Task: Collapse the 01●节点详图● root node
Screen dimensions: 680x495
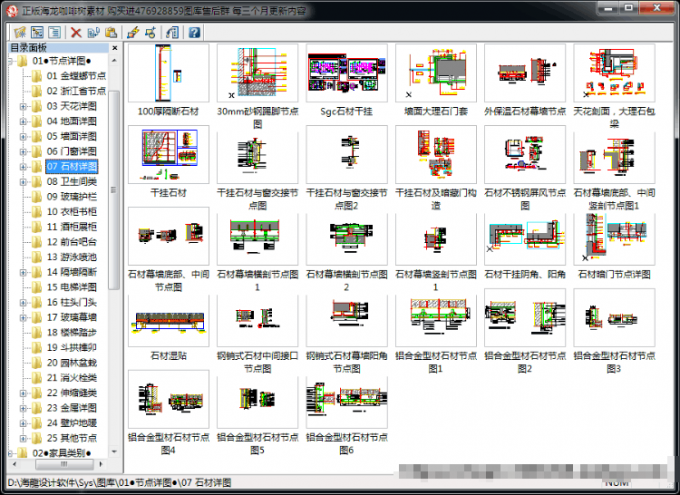Action: click(10, 61)
